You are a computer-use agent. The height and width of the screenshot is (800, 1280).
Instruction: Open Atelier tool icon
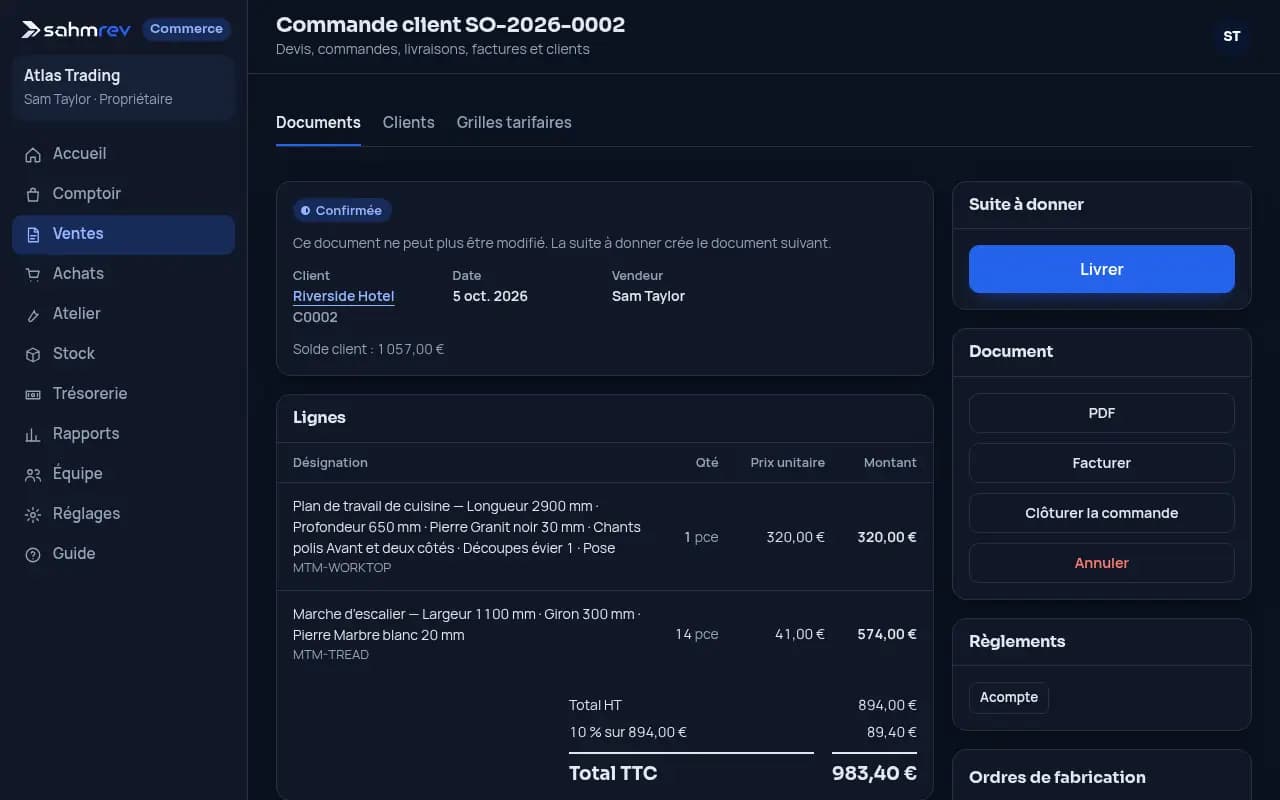pos(33,314)
